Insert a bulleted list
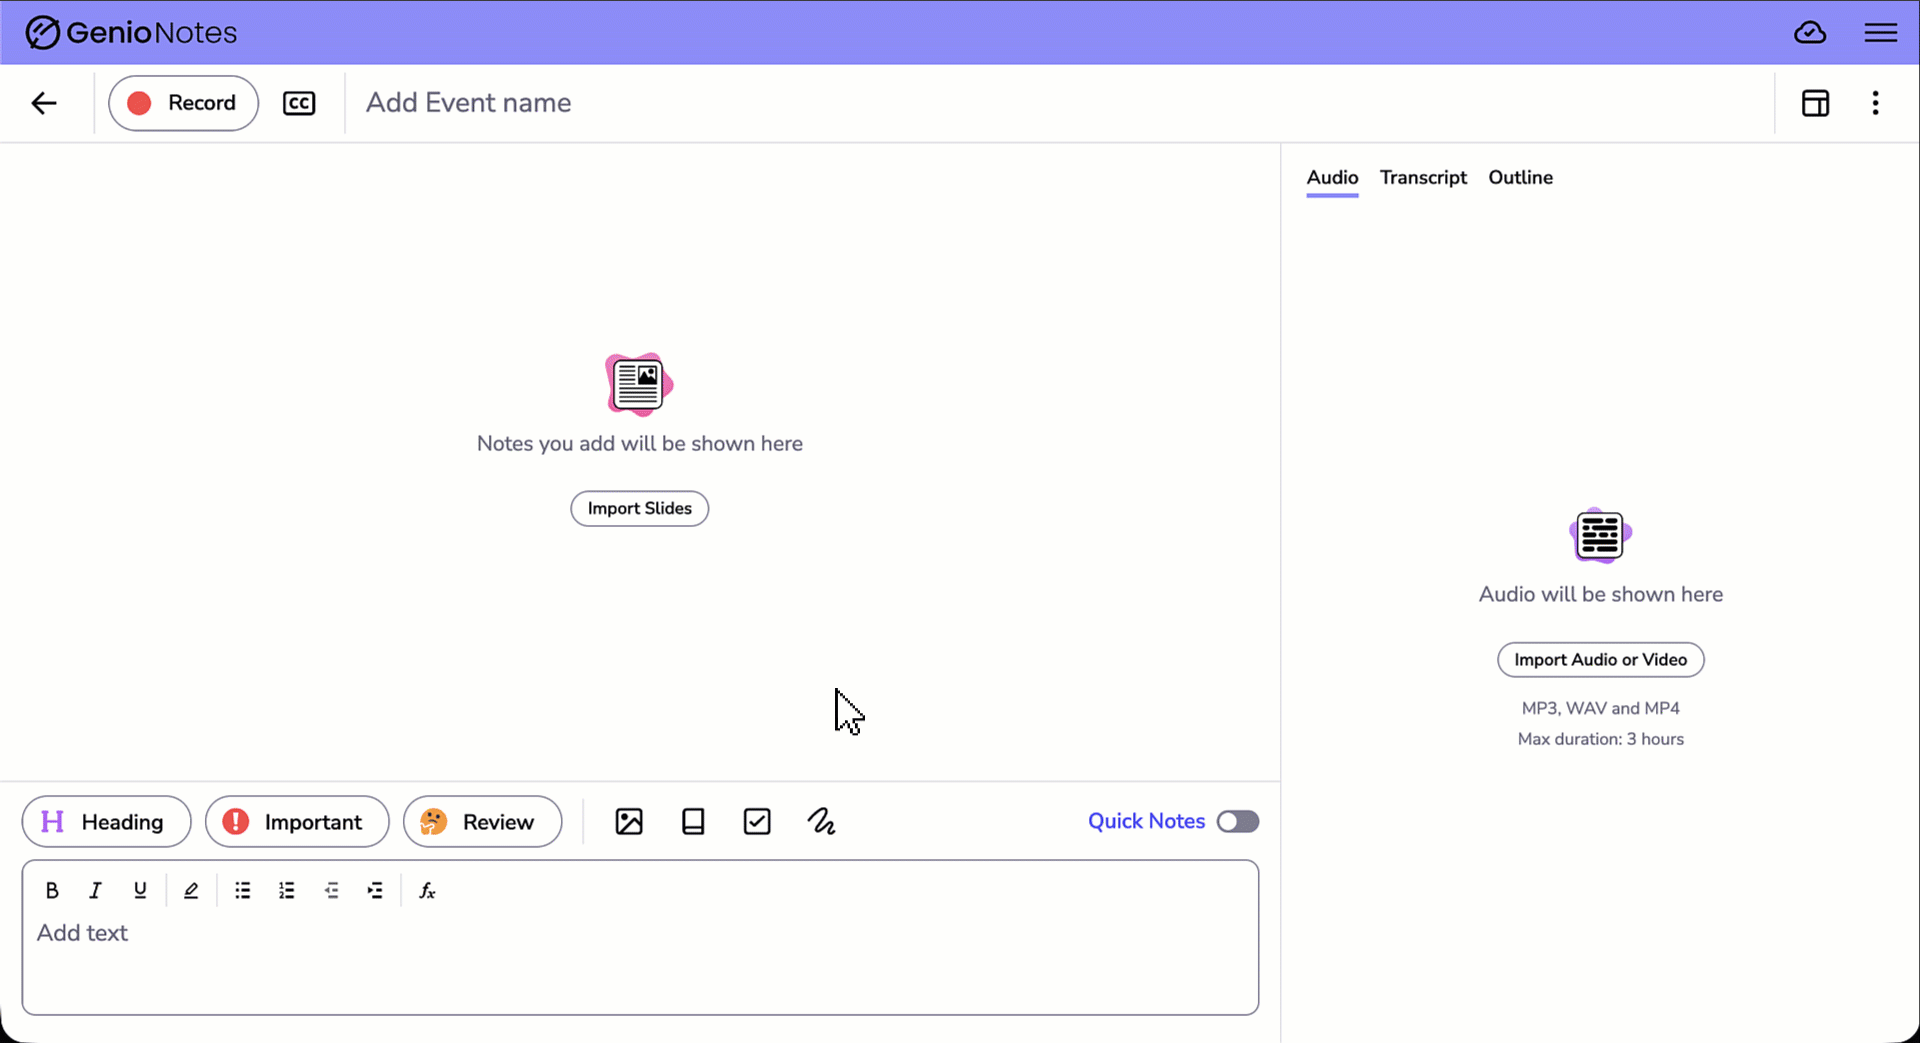The width and height of the screenshot is (1920, 1043). [x=242, y=891]
